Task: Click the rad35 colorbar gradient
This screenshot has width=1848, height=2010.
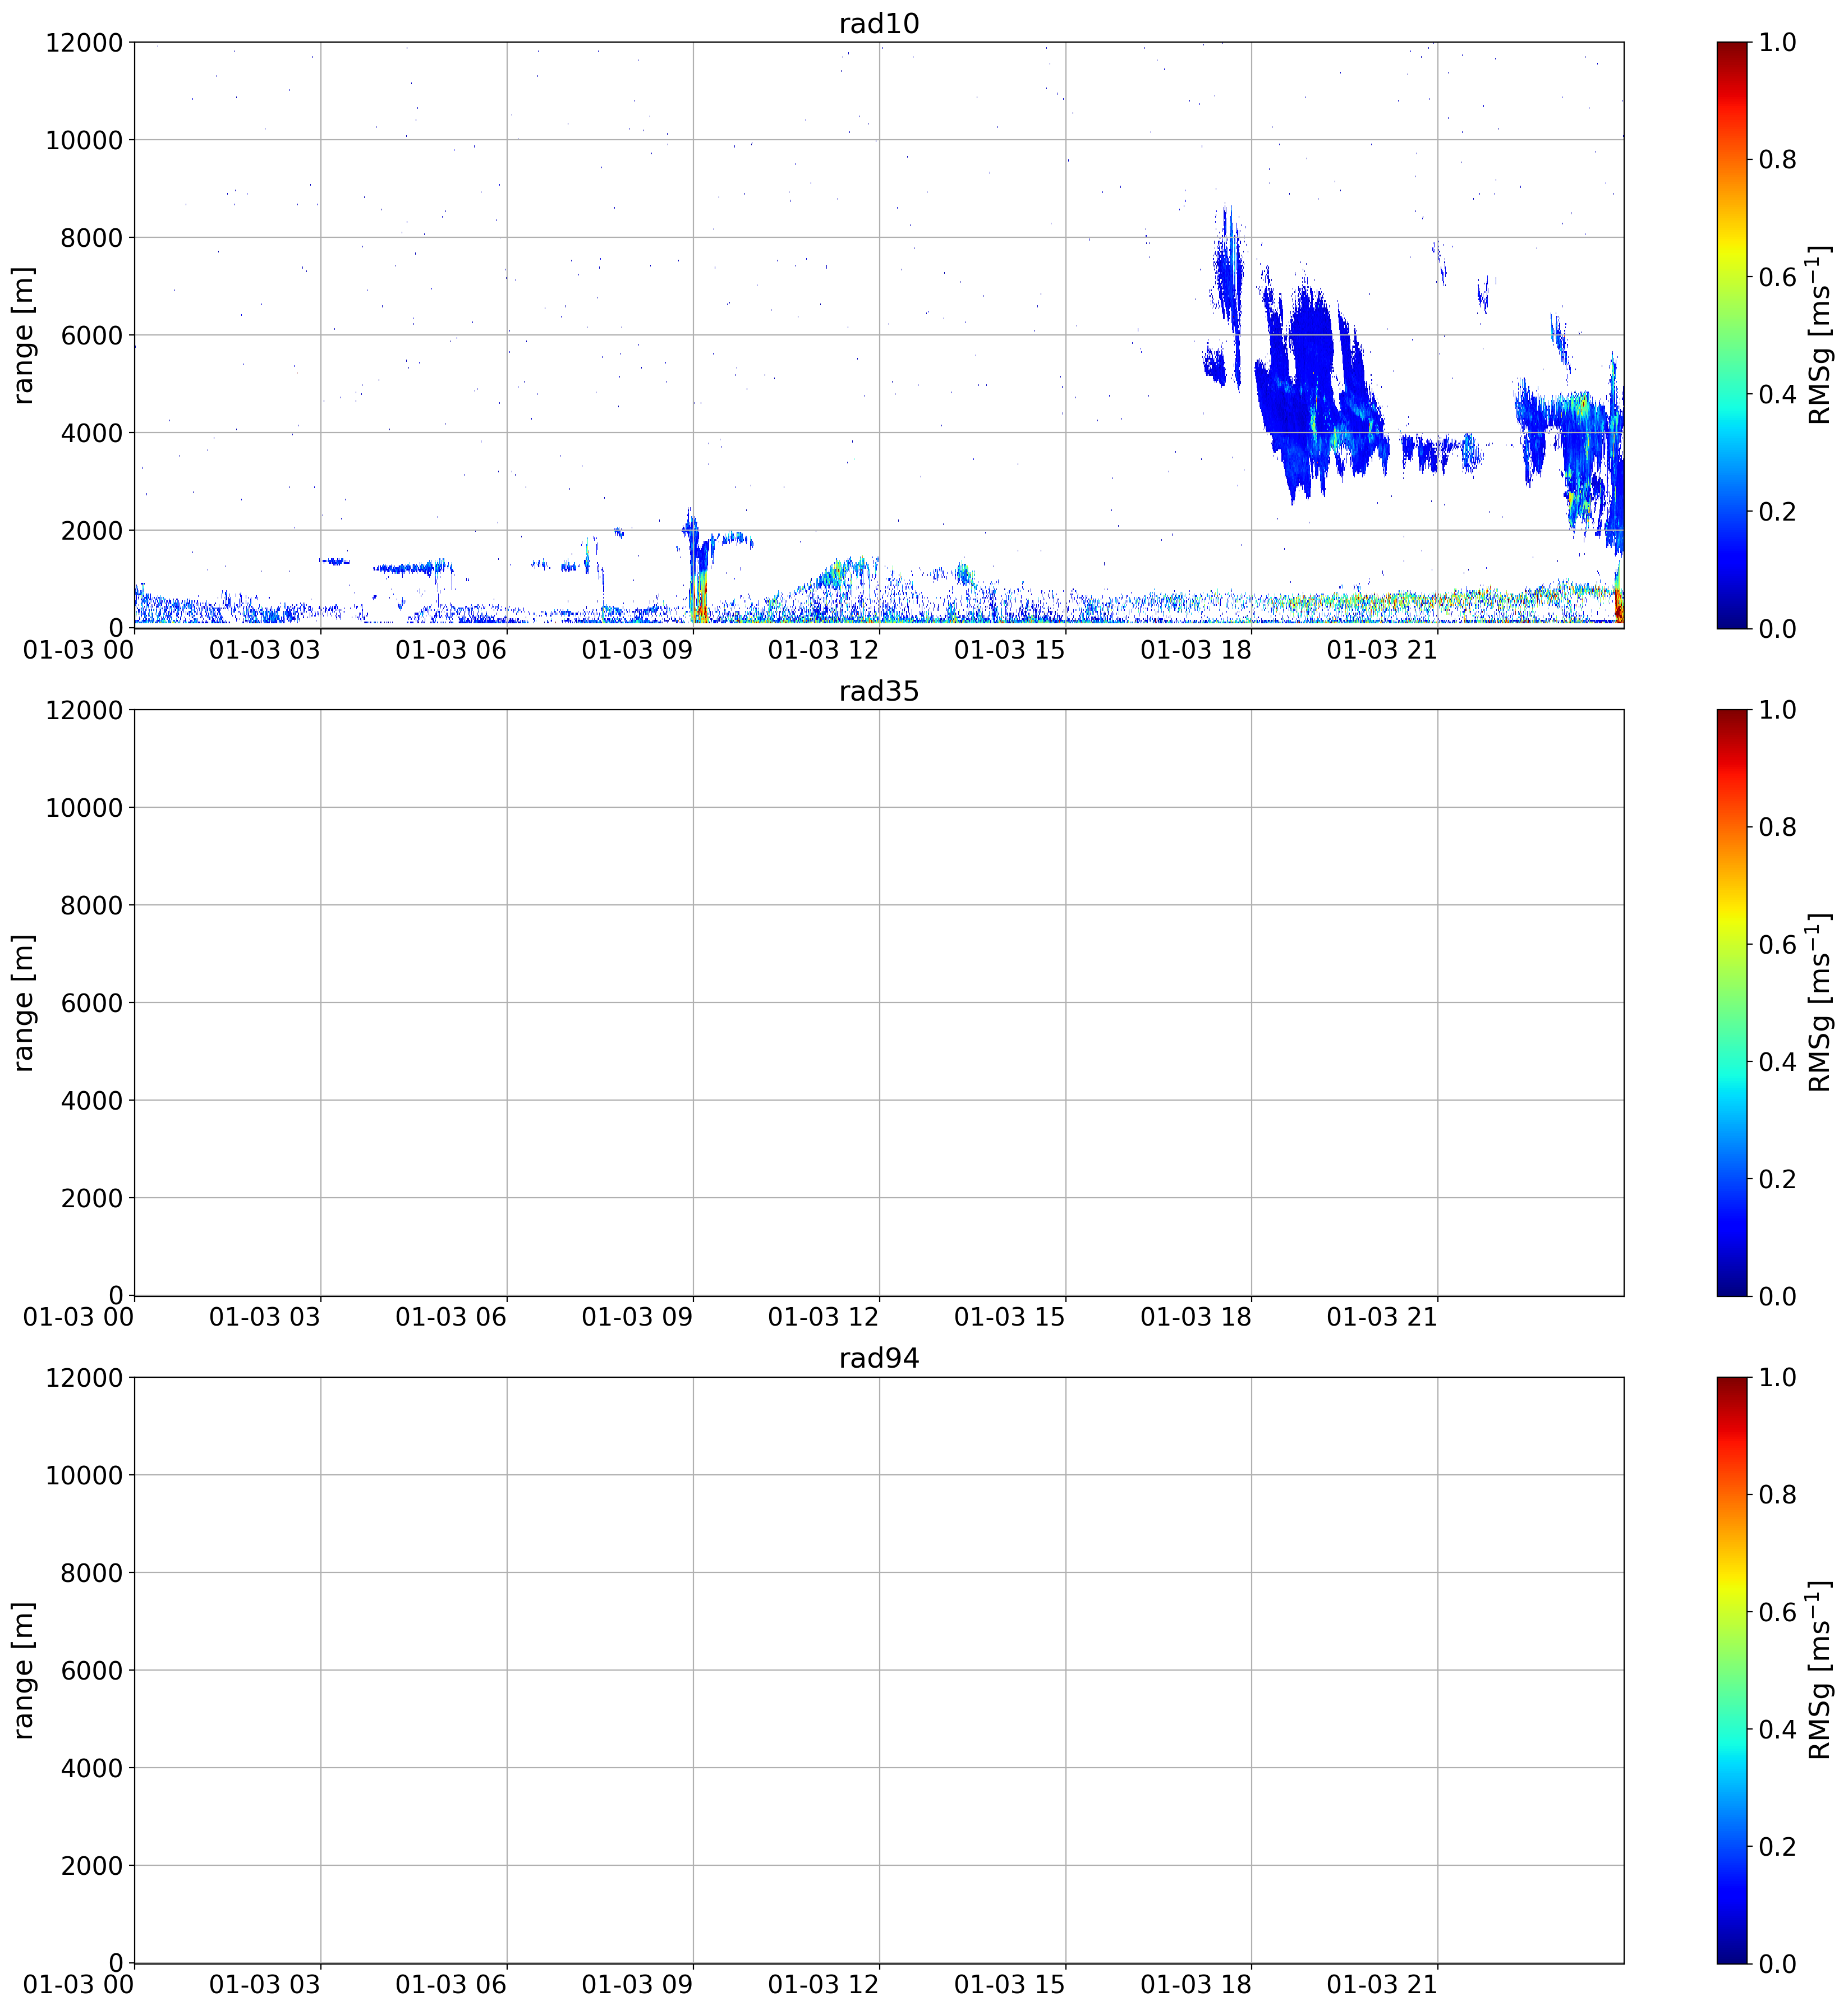Action: click(1732, 1003)
